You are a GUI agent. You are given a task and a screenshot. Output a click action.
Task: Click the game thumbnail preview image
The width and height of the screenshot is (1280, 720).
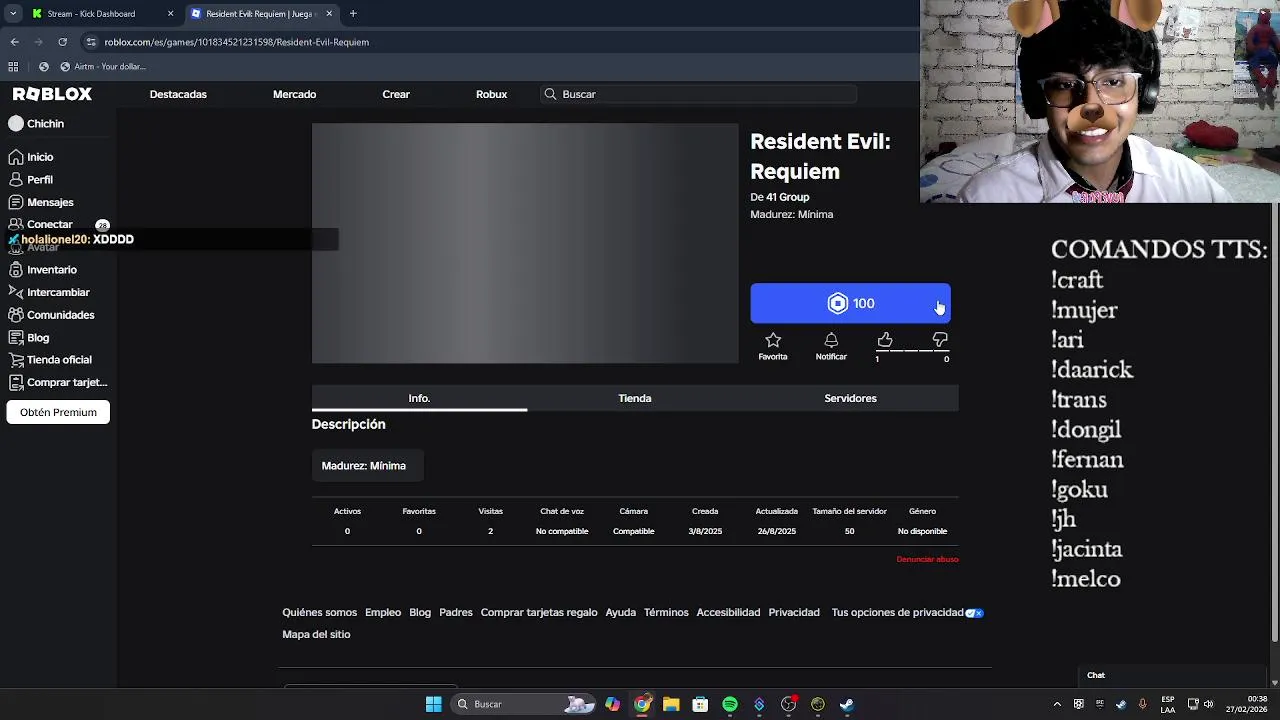(x=525, y=243)
